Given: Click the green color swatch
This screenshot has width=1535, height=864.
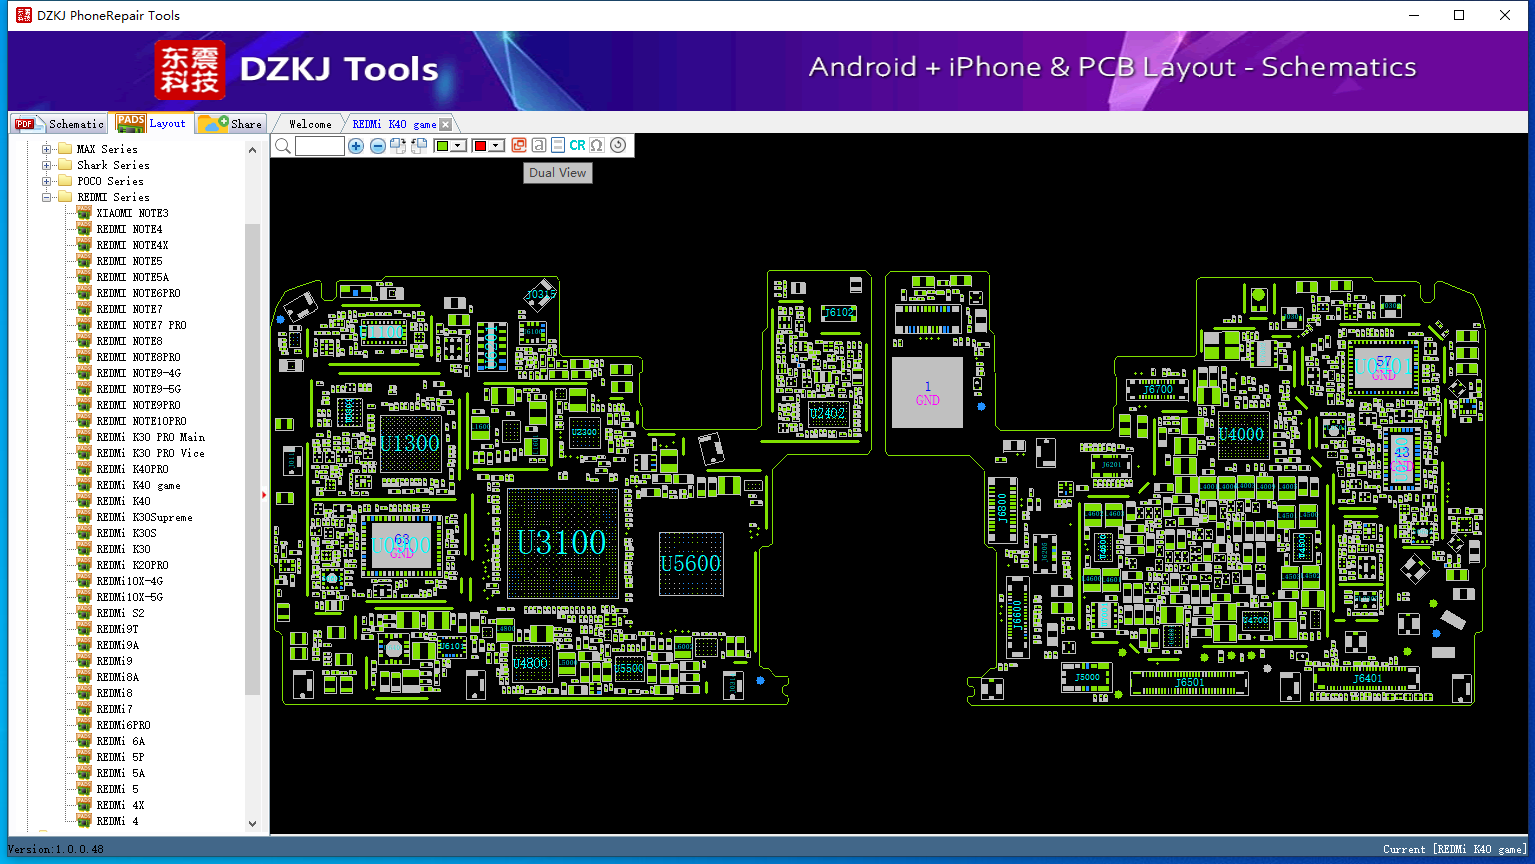Looking at the screenshot, I should [443, 146].
